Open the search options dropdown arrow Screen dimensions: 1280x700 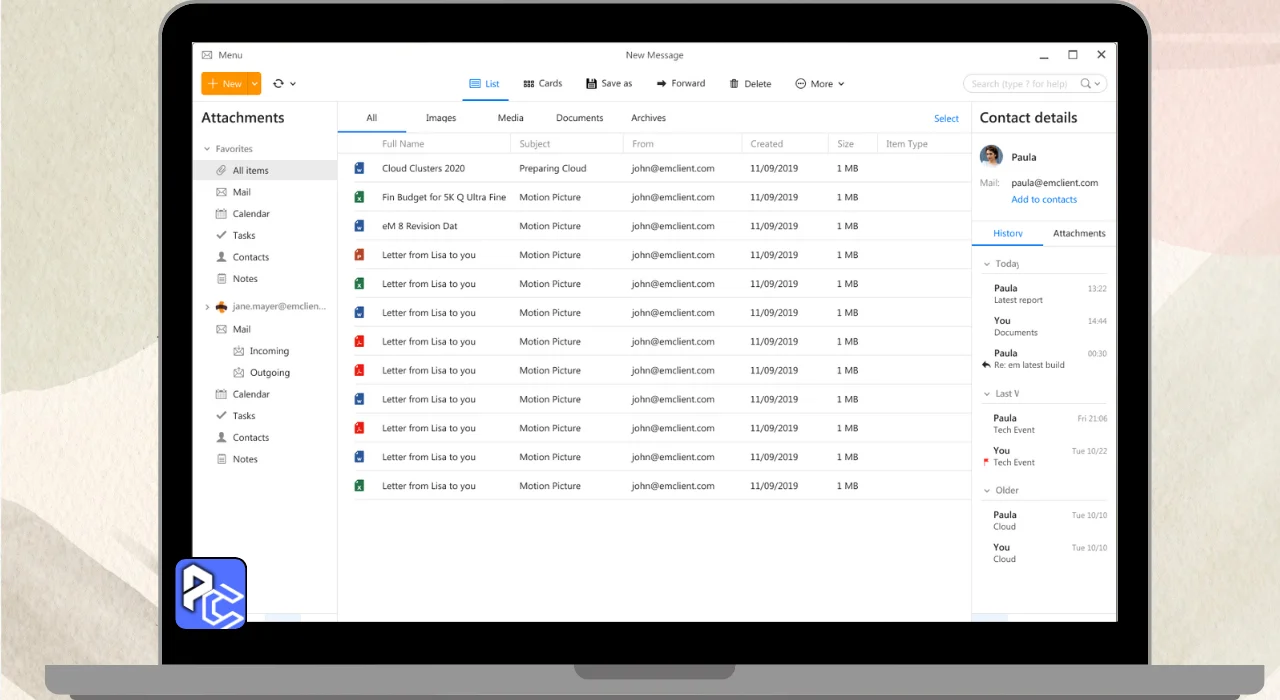coord(1097,84)
